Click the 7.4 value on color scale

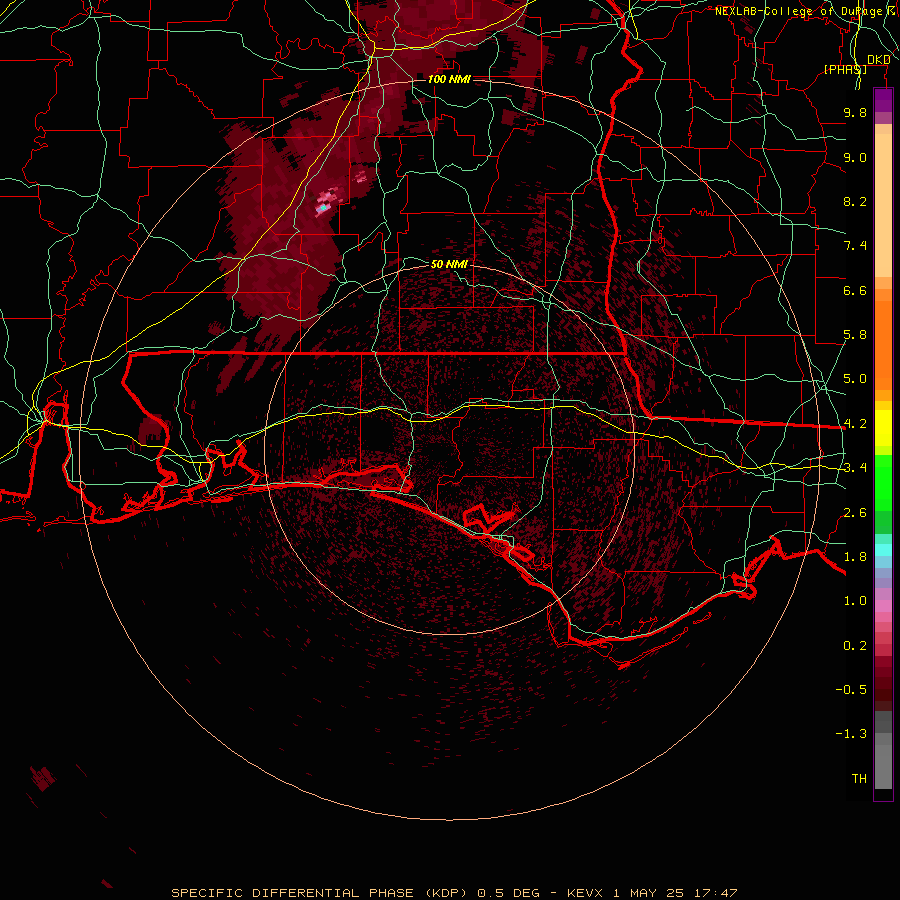(855, 246)
